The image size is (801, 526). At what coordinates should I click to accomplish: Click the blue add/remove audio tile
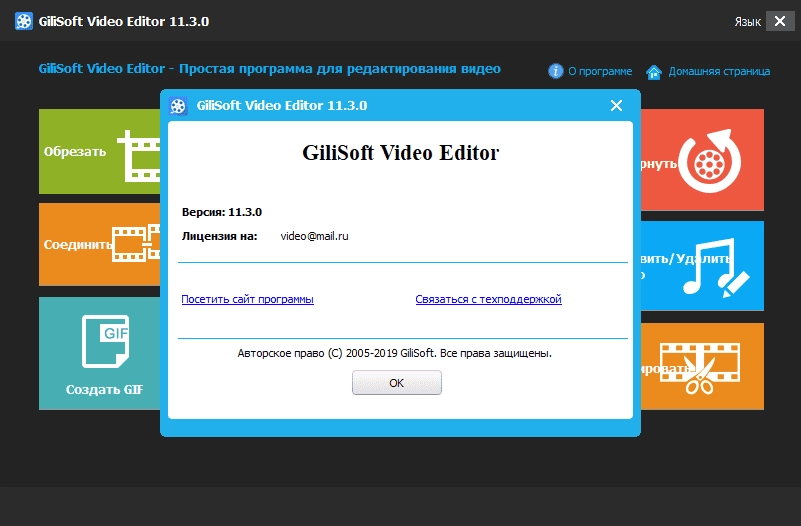point(702,266)
